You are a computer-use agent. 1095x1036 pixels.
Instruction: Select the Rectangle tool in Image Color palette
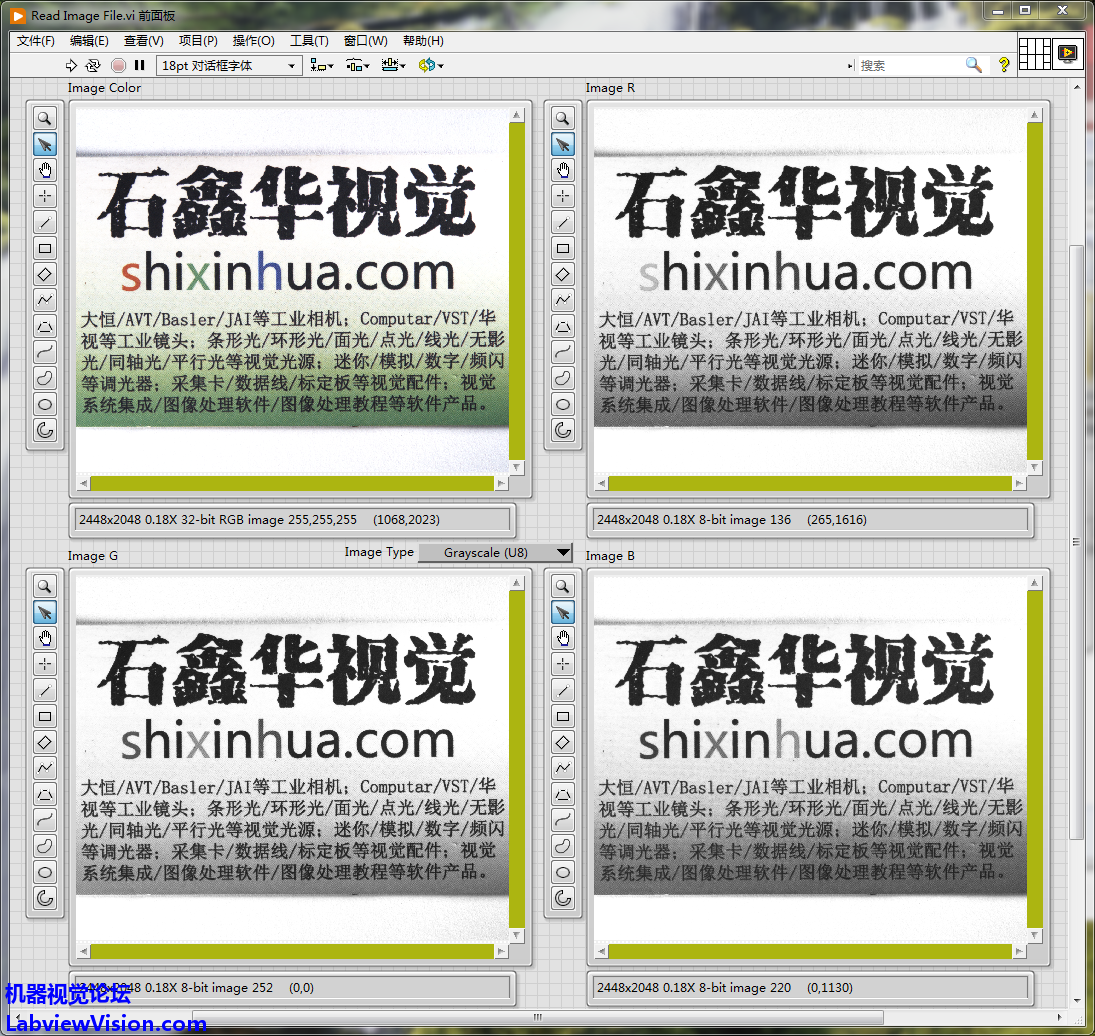[x=45, y=249]
